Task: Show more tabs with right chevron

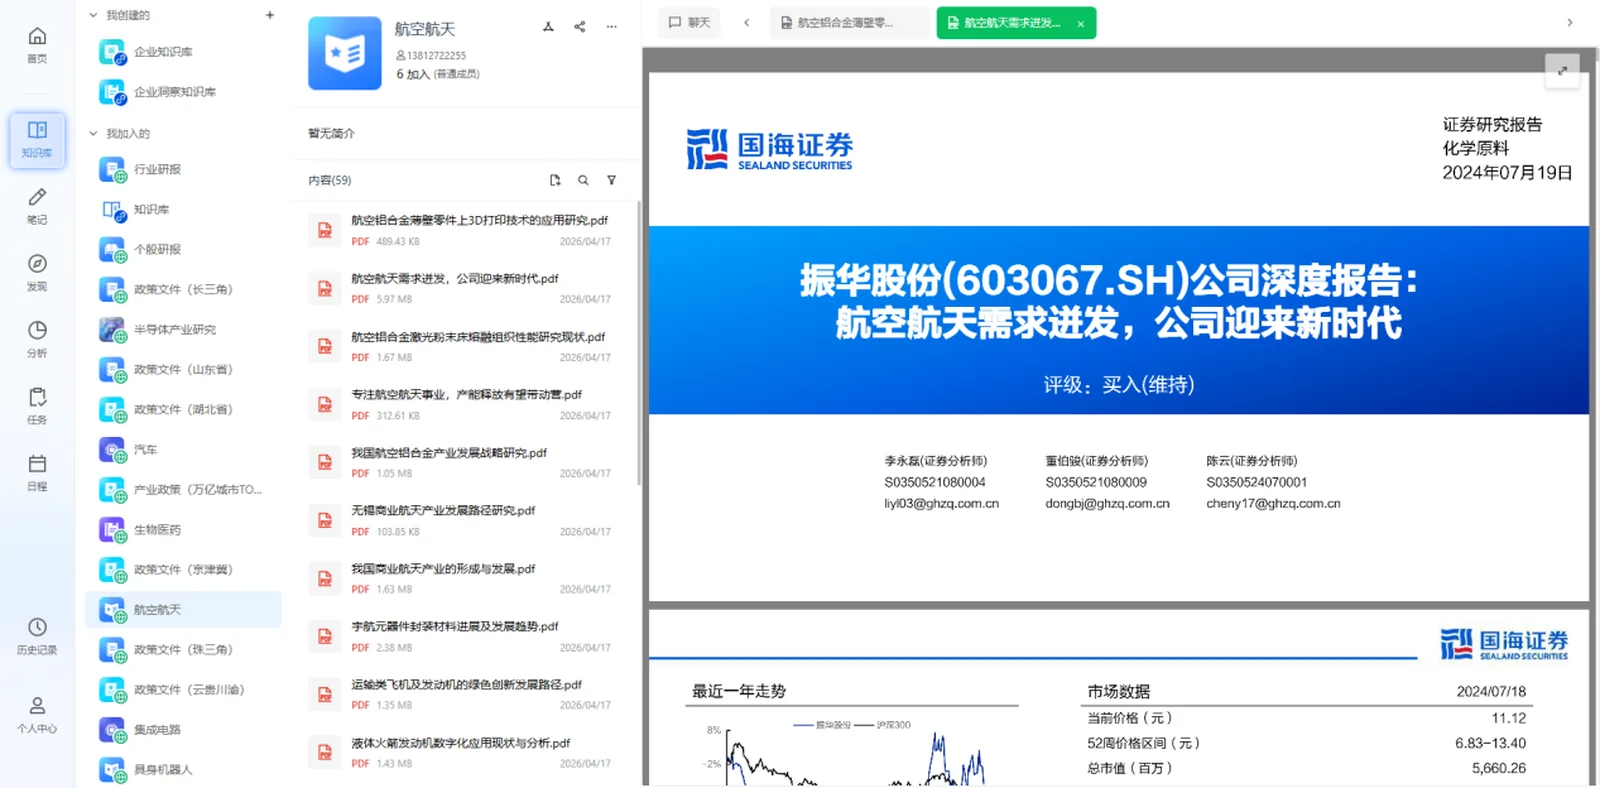Action: click(x=1569, y=22)
